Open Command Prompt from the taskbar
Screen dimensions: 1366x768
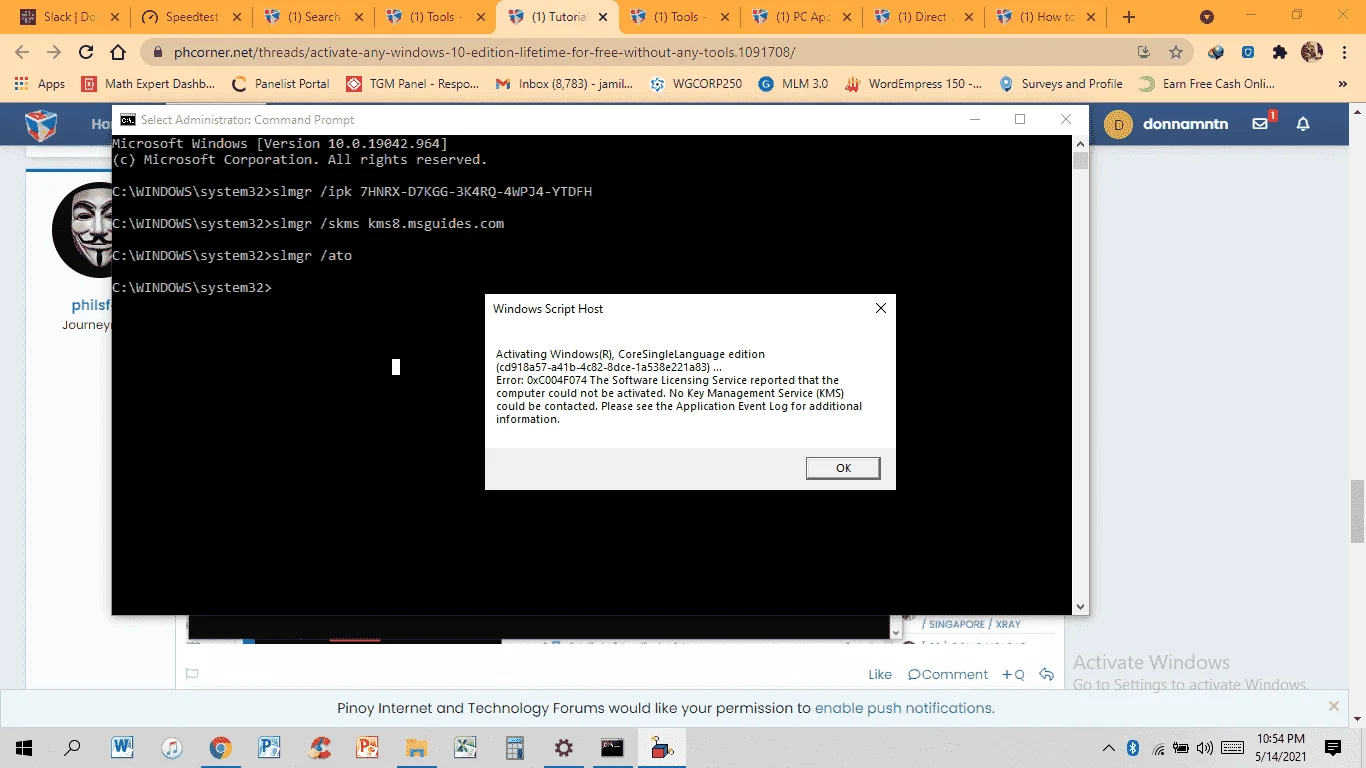[613, 747]
